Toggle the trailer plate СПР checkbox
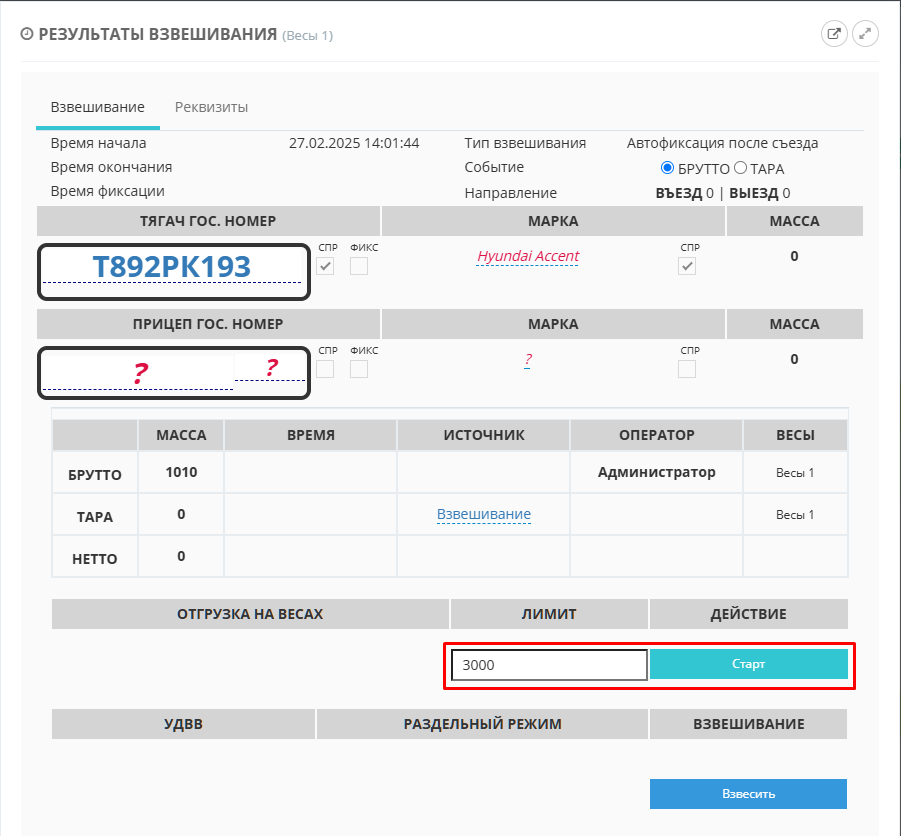The width and height of the screenshot is (901, 836). (x=325, y=369)
